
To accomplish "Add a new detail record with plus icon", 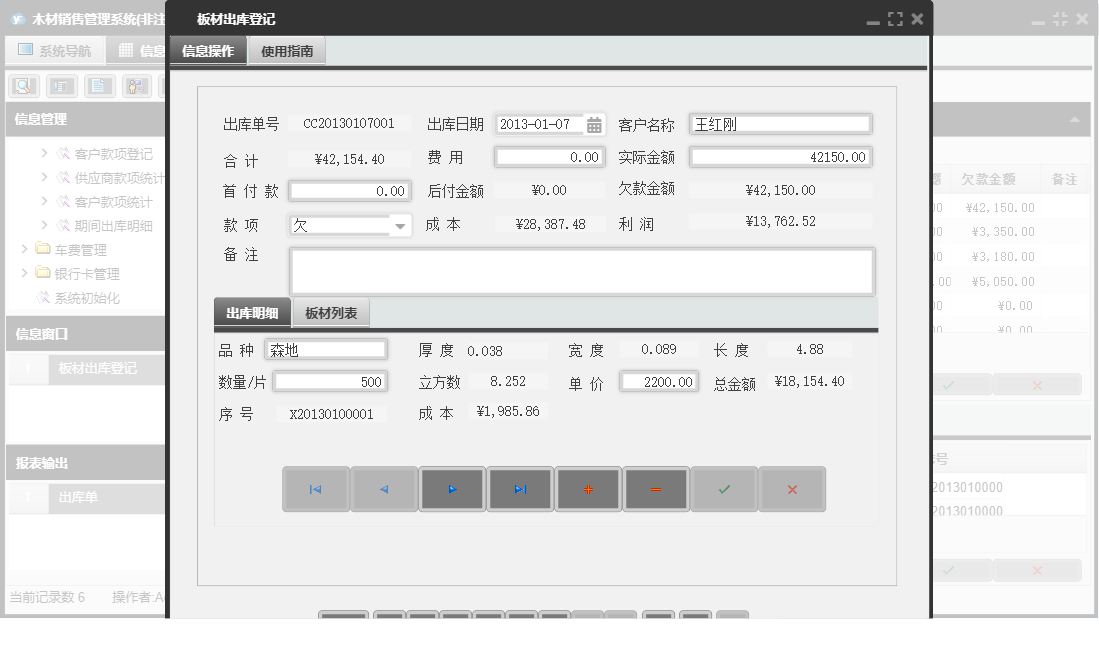I will click(x=588, y=489).
